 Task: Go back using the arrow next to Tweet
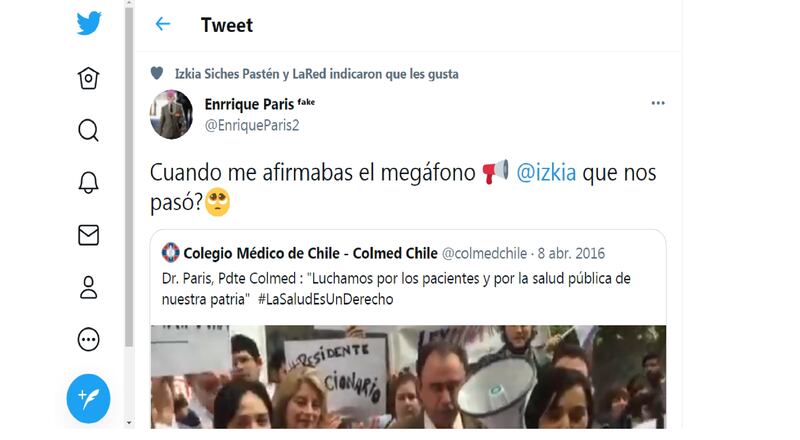point(162,24)
